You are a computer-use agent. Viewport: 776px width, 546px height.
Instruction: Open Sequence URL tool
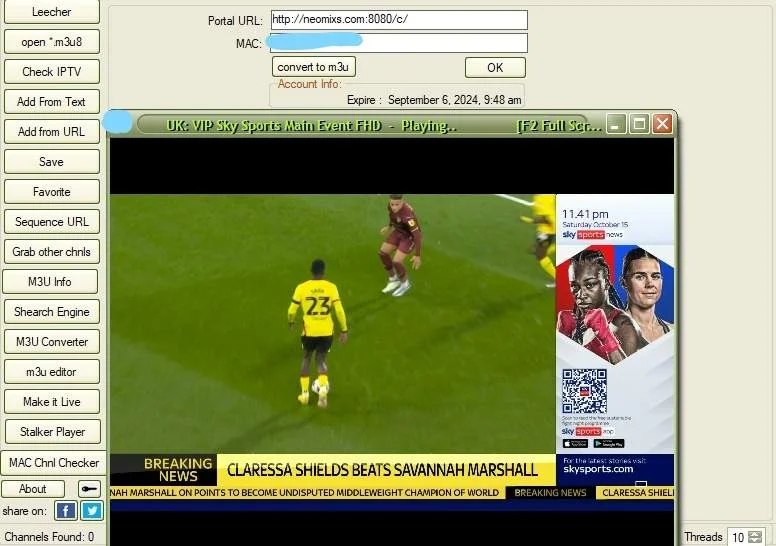click(51, 222)
